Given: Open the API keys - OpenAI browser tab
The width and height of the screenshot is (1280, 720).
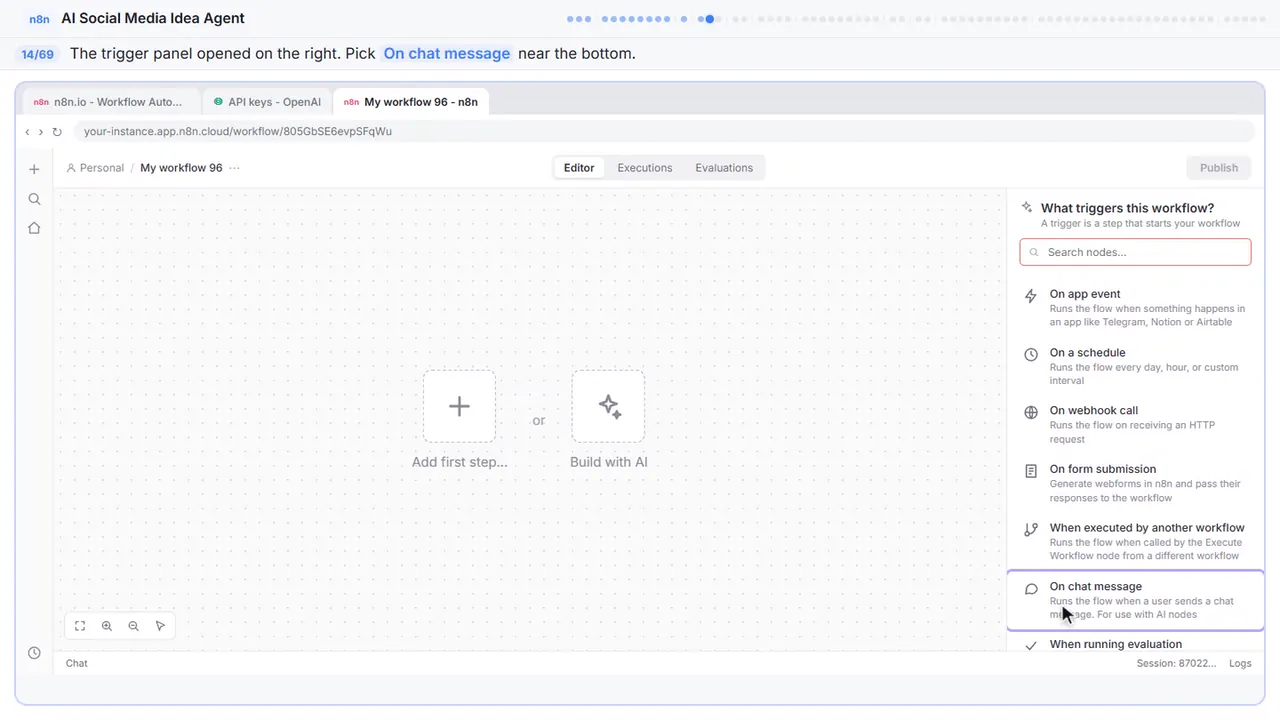Looking at the screenshot, I should point(267,102).
